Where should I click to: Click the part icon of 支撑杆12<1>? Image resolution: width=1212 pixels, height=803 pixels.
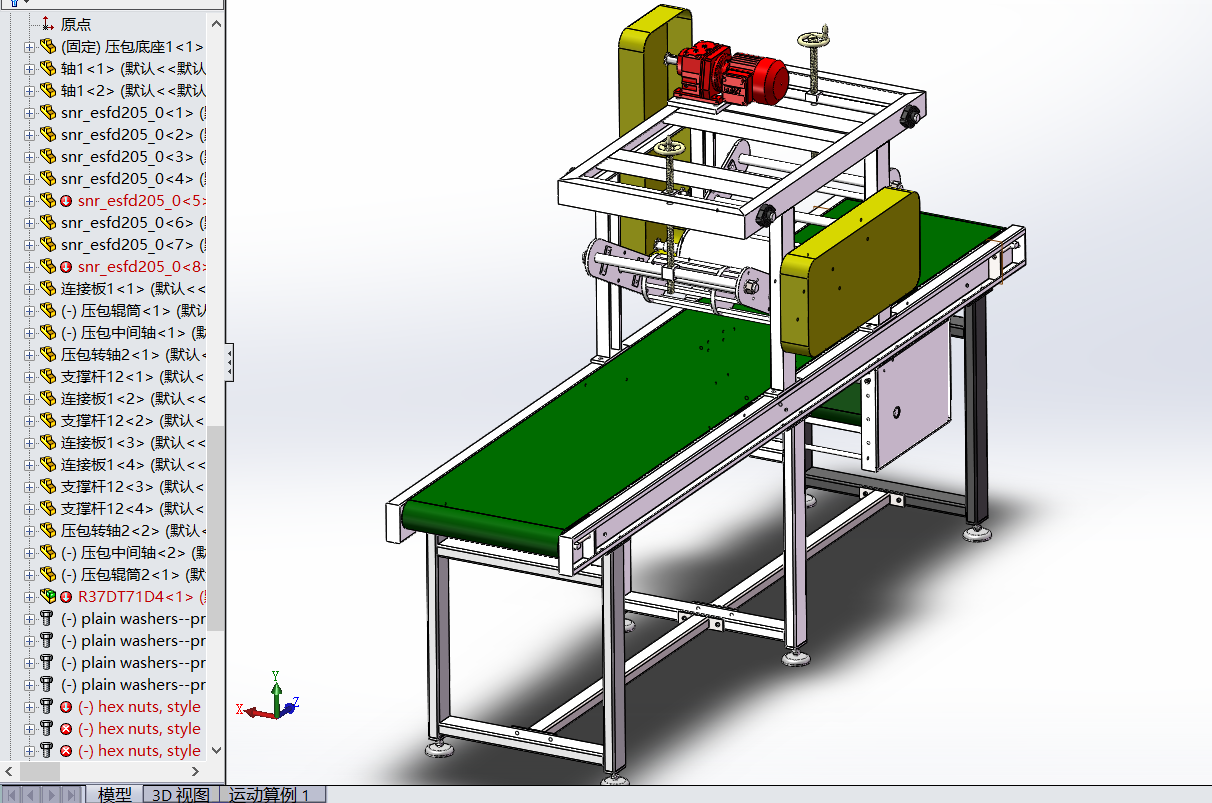coord(48,376)
